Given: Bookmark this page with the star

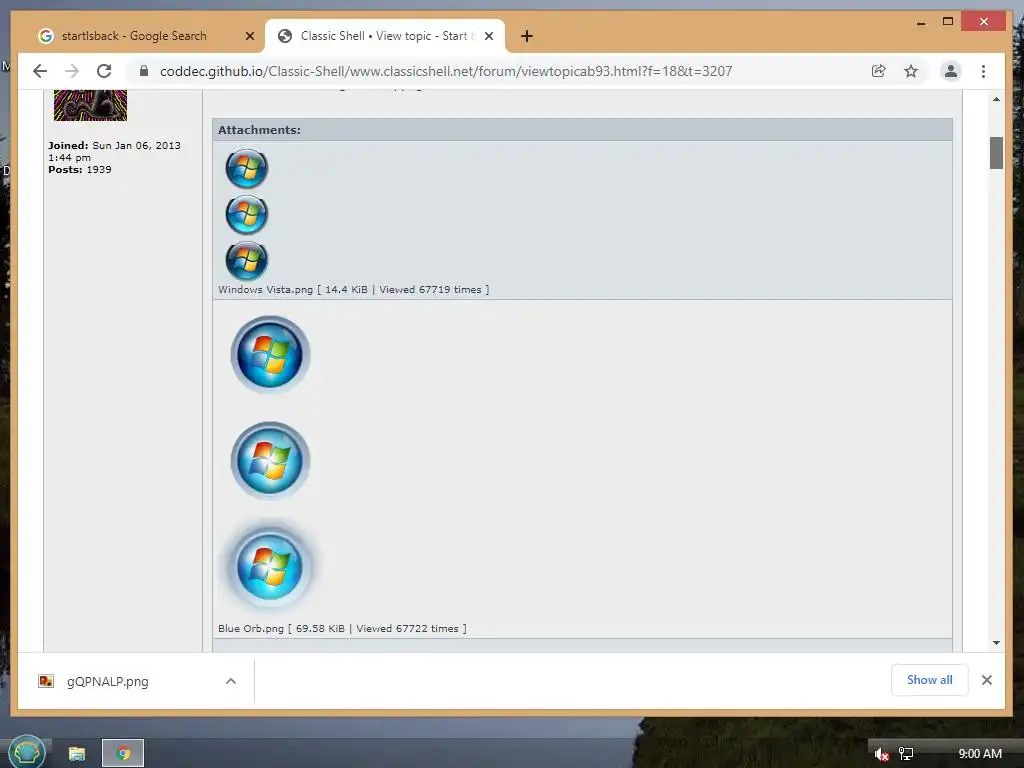Looking at the screenshot, I should [x=911, y=71].
